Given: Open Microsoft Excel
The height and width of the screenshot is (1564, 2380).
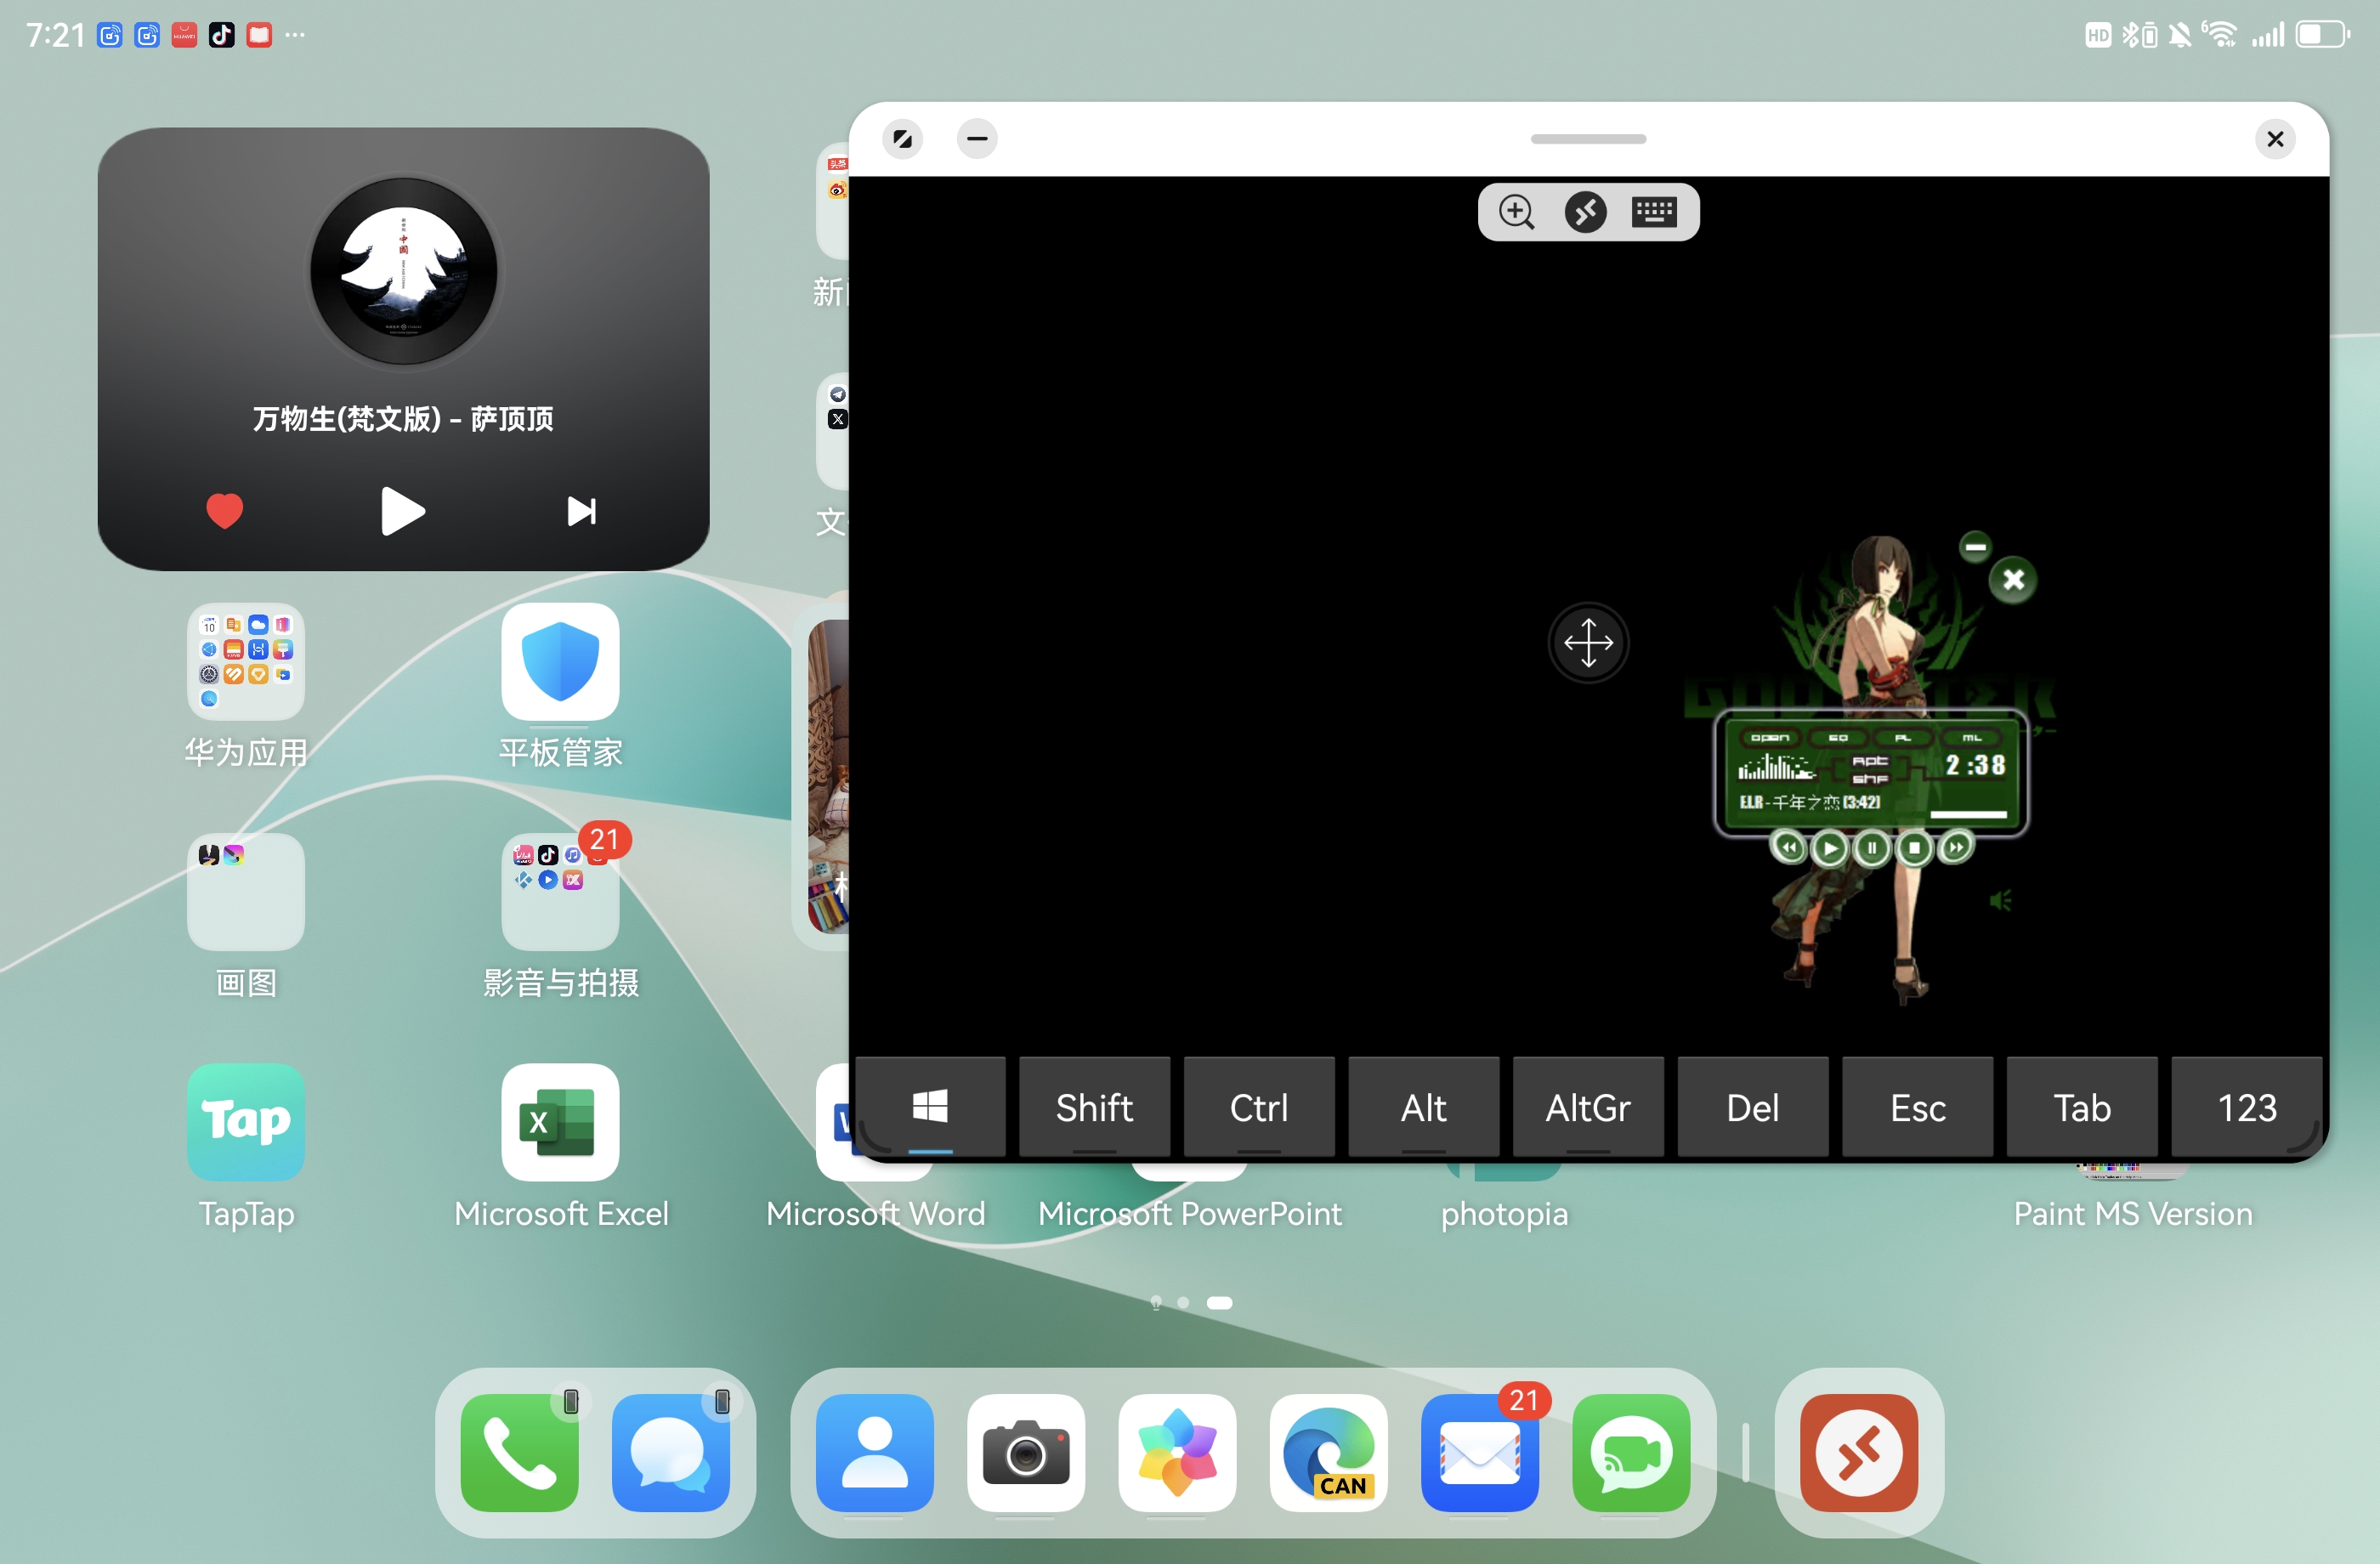Looking at the screenshot, I should [560, 1121].
